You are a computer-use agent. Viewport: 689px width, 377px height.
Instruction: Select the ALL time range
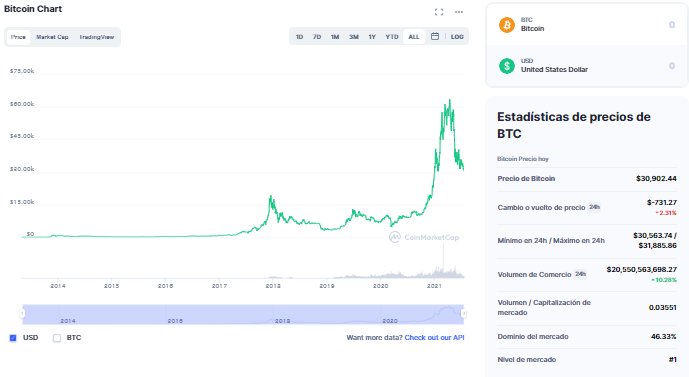[414, 37]
